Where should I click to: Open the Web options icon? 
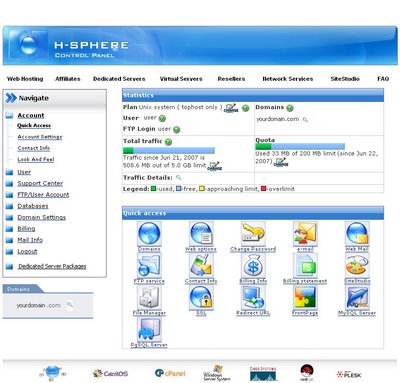point(201,234)
